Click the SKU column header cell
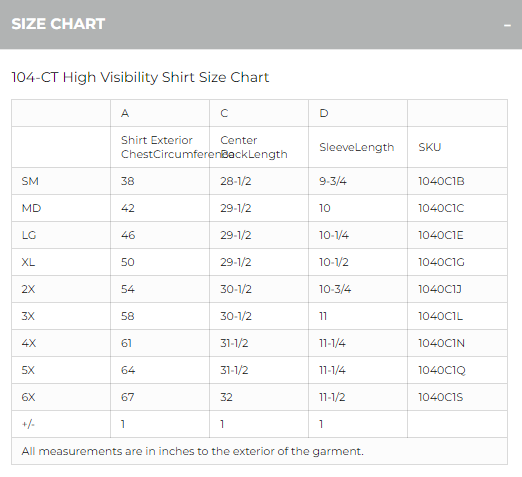The height and width of the screenshot is (477, 522). [457, 147]
